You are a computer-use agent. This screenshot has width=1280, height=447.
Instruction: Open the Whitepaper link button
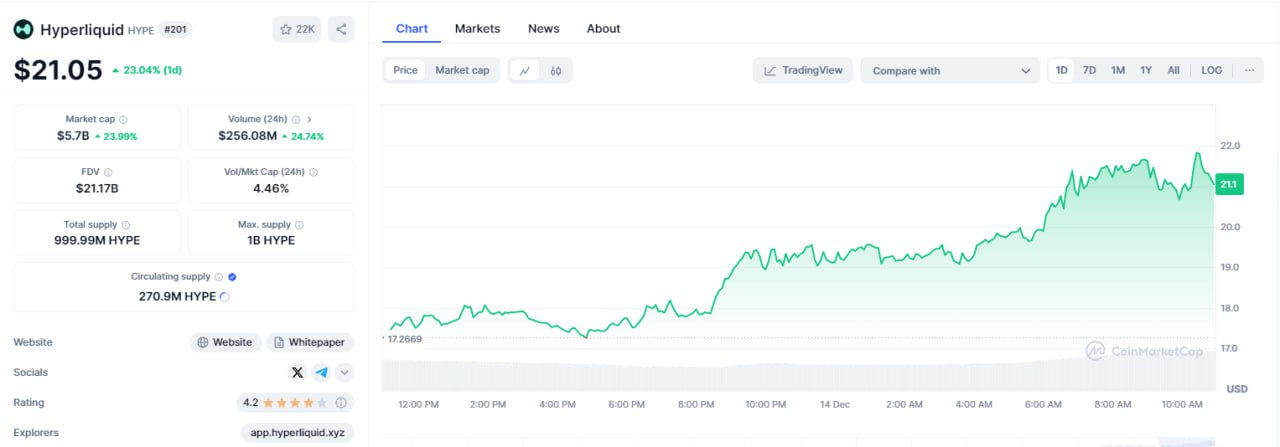pos(309,342)
